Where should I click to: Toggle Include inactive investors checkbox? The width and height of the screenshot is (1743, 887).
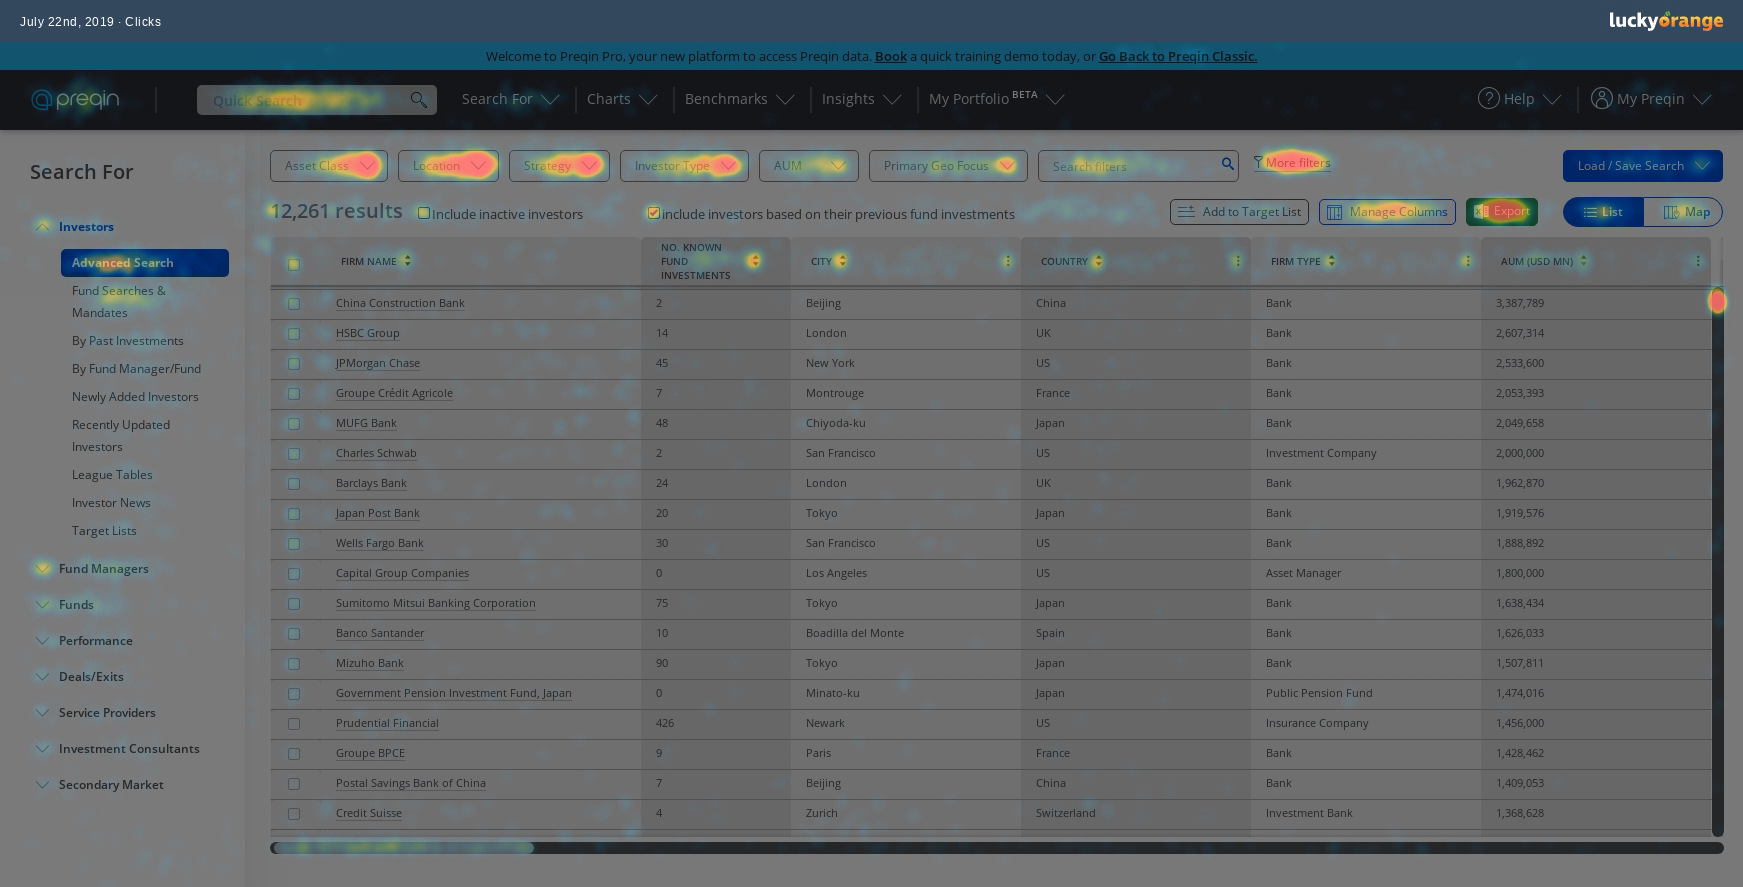(x=424, y=213)
